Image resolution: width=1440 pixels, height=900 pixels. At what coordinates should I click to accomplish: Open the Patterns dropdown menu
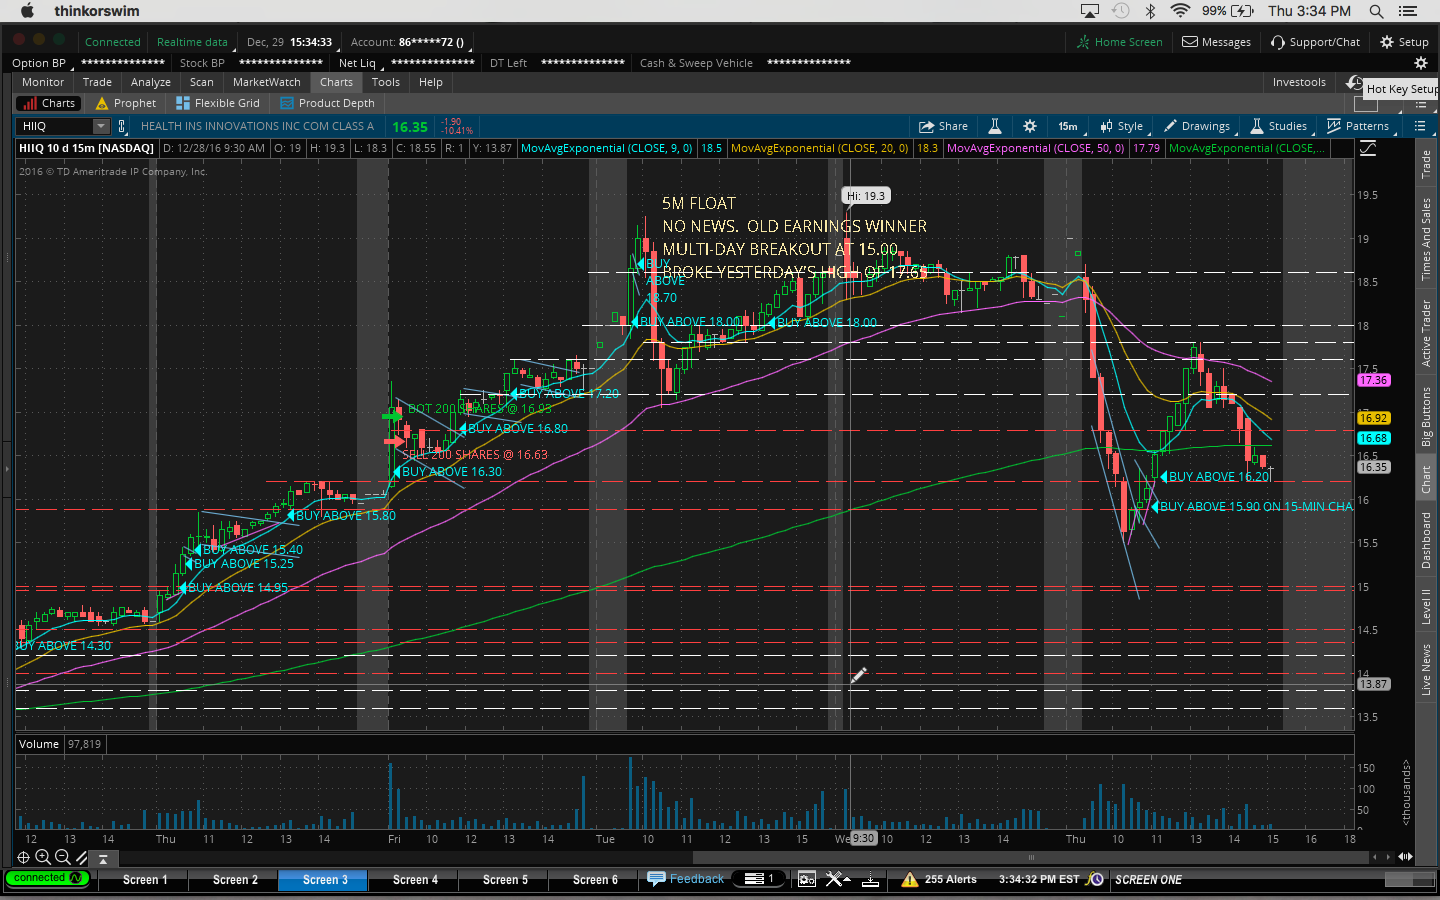point(1358,126)
